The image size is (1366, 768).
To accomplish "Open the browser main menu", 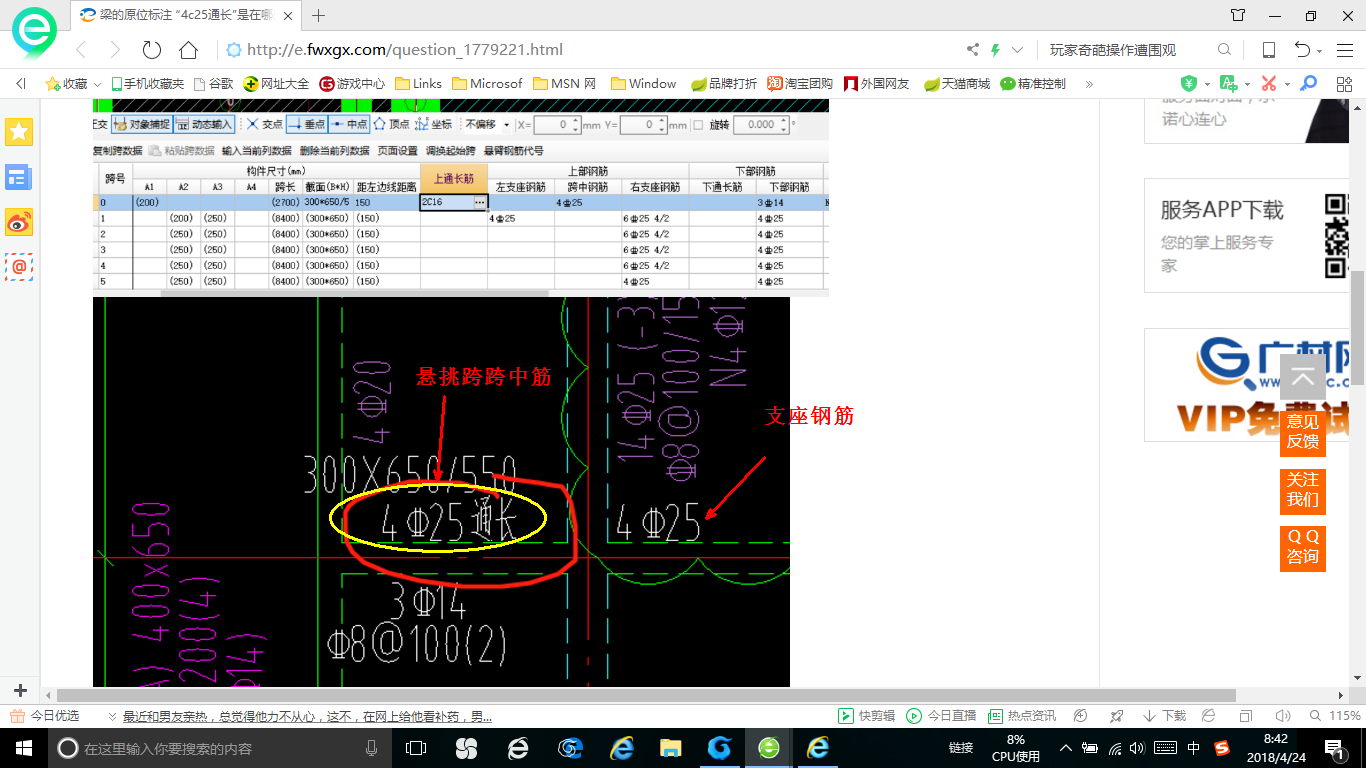I will point(1344,50).
